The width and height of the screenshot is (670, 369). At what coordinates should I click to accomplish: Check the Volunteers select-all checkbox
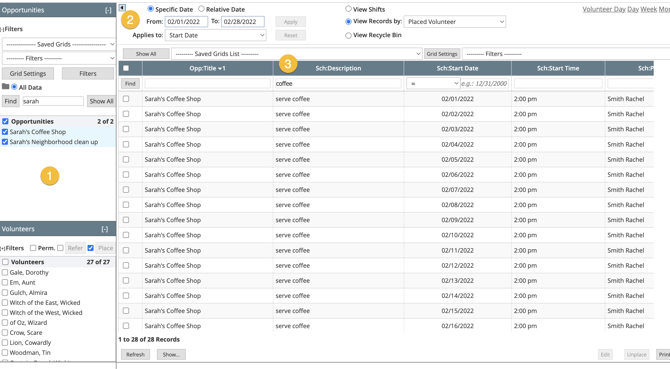(5, 262)
